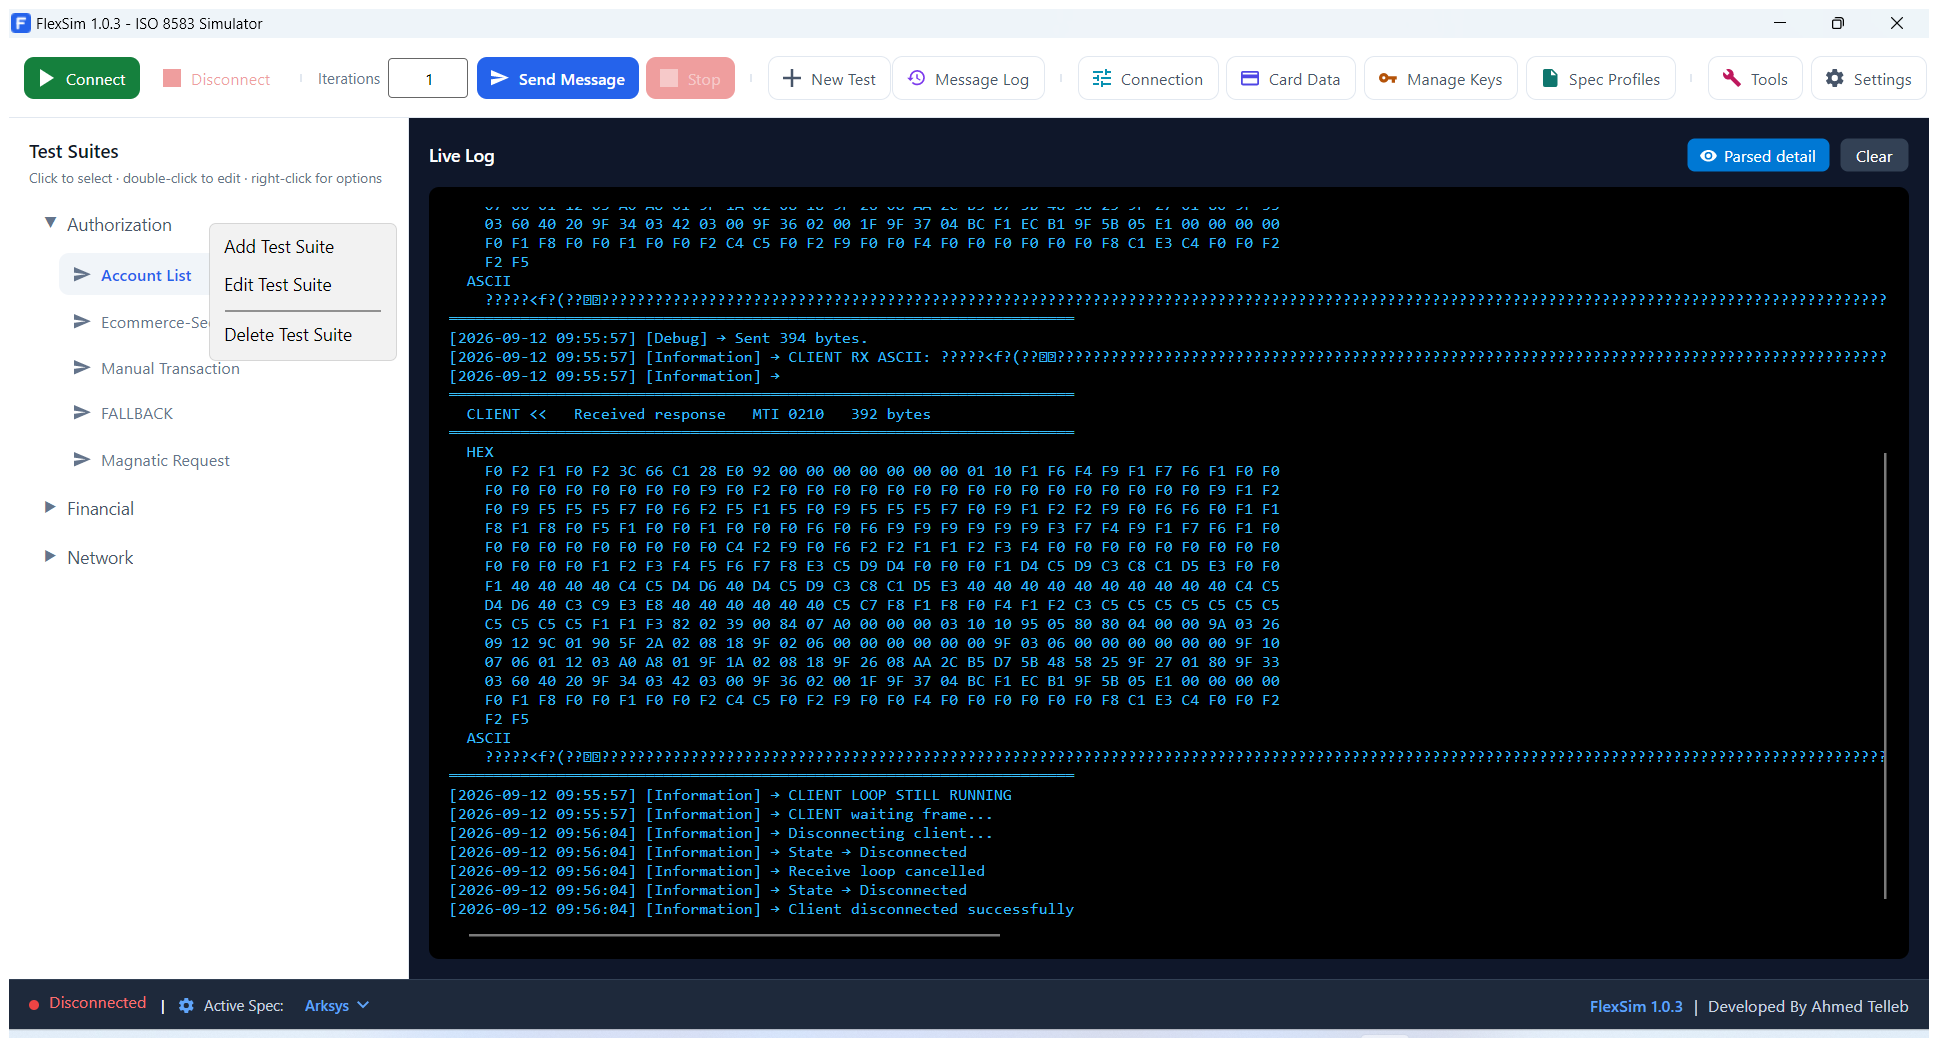Image resolution: width=1938 pixels, height=1038 pixels.
Task: Click 'CLIENT waiting frame...' log line
Action: tap(890, 814)
